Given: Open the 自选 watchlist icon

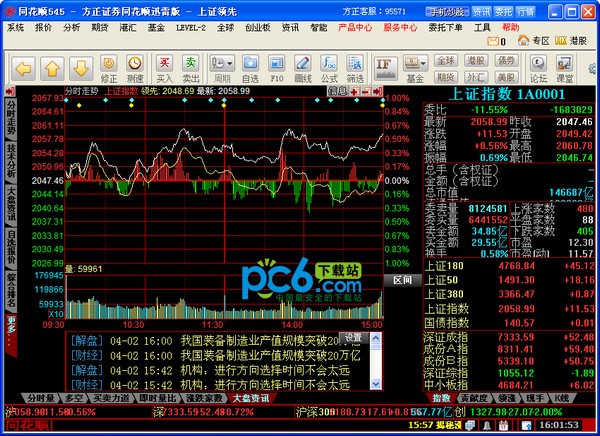Looking at the screenshot, I should point(251,69).
